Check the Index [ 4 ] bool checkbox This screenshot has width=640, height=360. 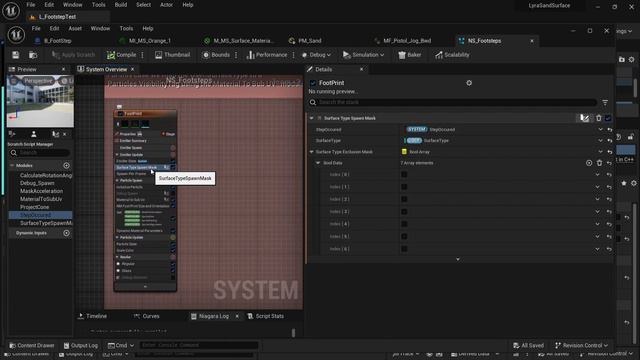point(404,224)
